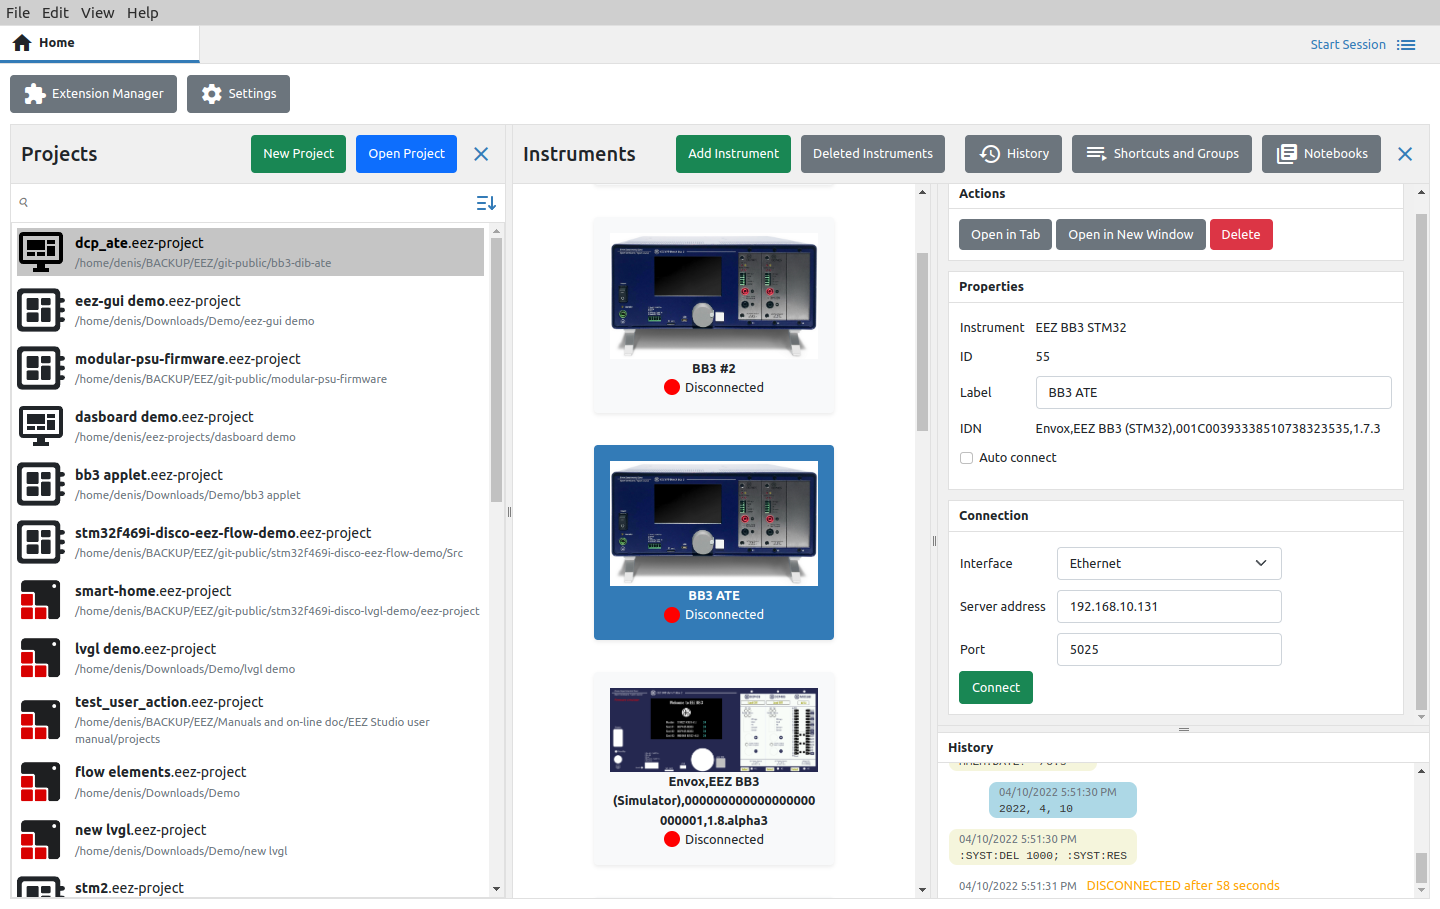
Task: Select the EEZ BB3 Simulator instrument thumbnail
Action: coord(714,729)
